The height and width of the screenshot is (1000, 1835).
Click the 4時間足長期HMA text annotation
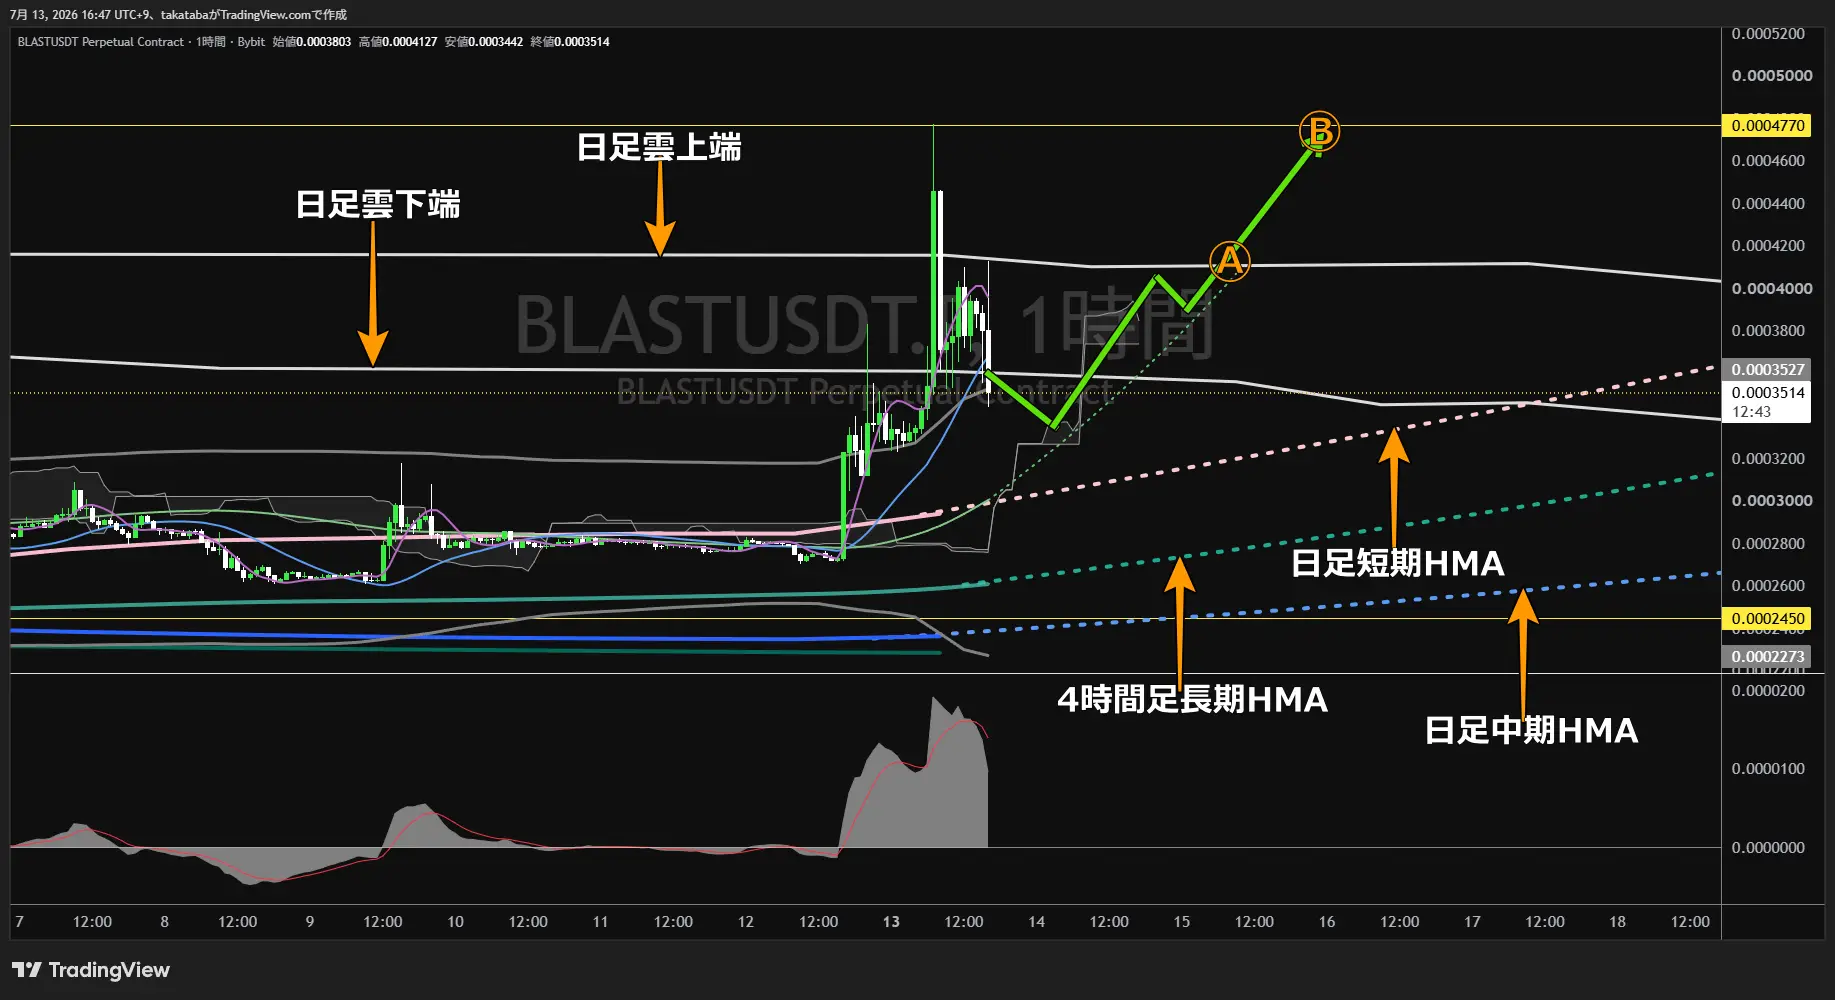(1192, 699)
